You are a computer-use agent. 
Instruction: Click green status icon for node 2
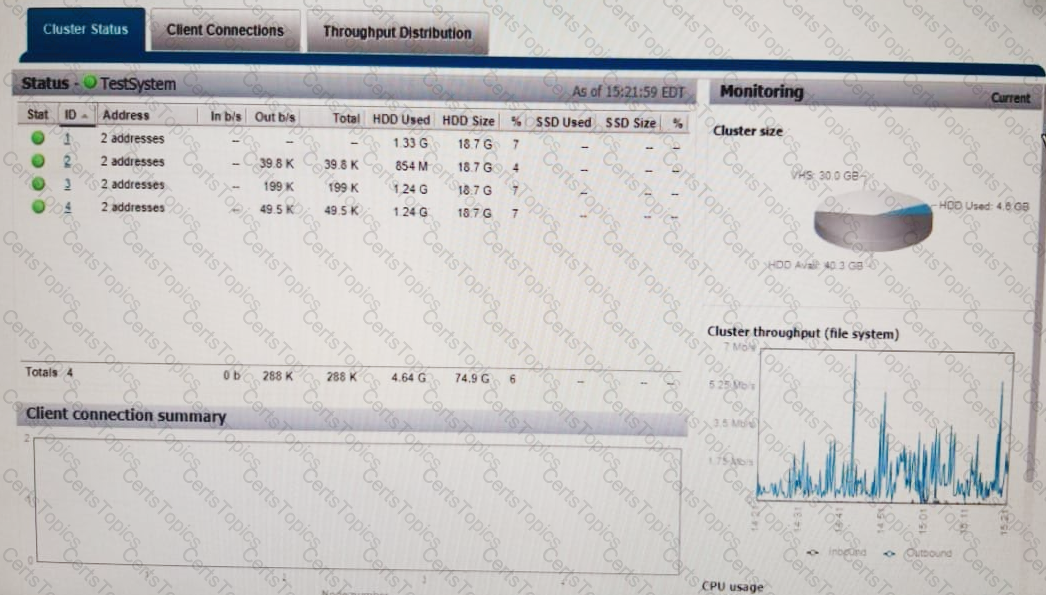(x=38, y=161)
